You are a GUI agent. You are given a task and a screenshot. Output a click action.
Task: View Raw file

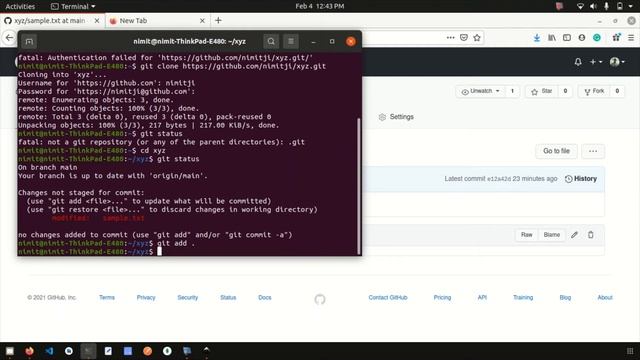tap(527, 235)
